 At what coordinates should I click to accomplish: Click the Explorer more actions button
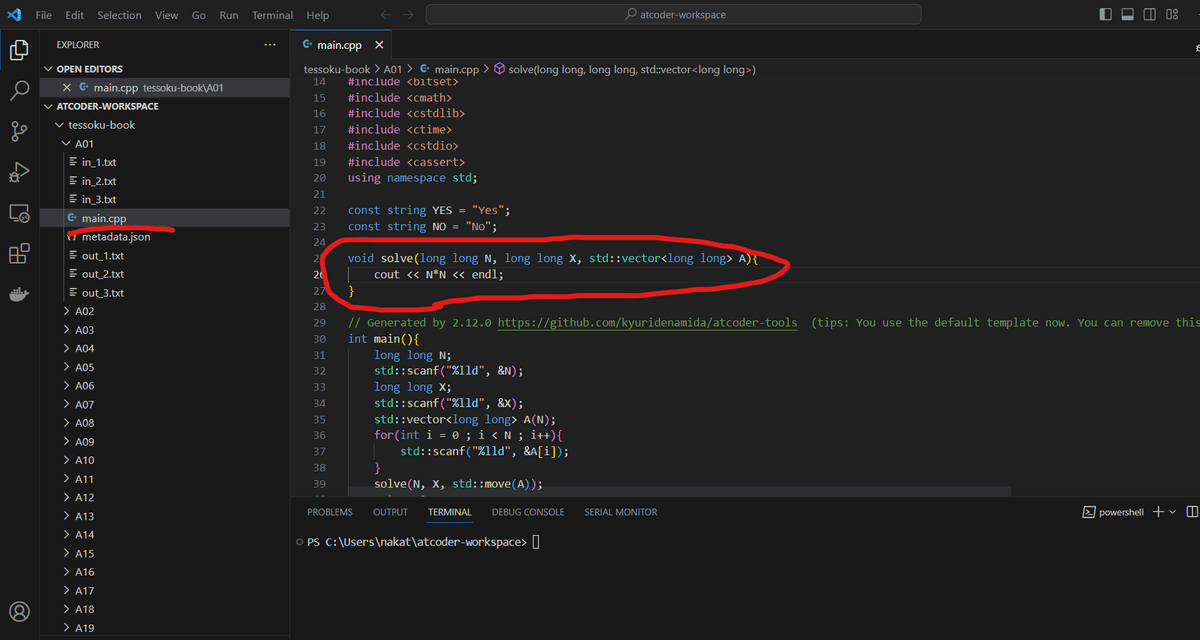coord(269,44)
